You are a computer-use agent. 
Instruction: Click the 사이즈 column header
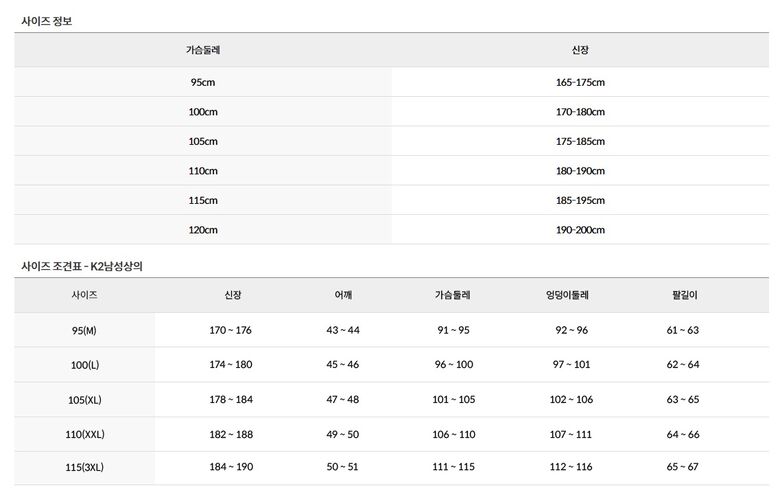(85, 295)
